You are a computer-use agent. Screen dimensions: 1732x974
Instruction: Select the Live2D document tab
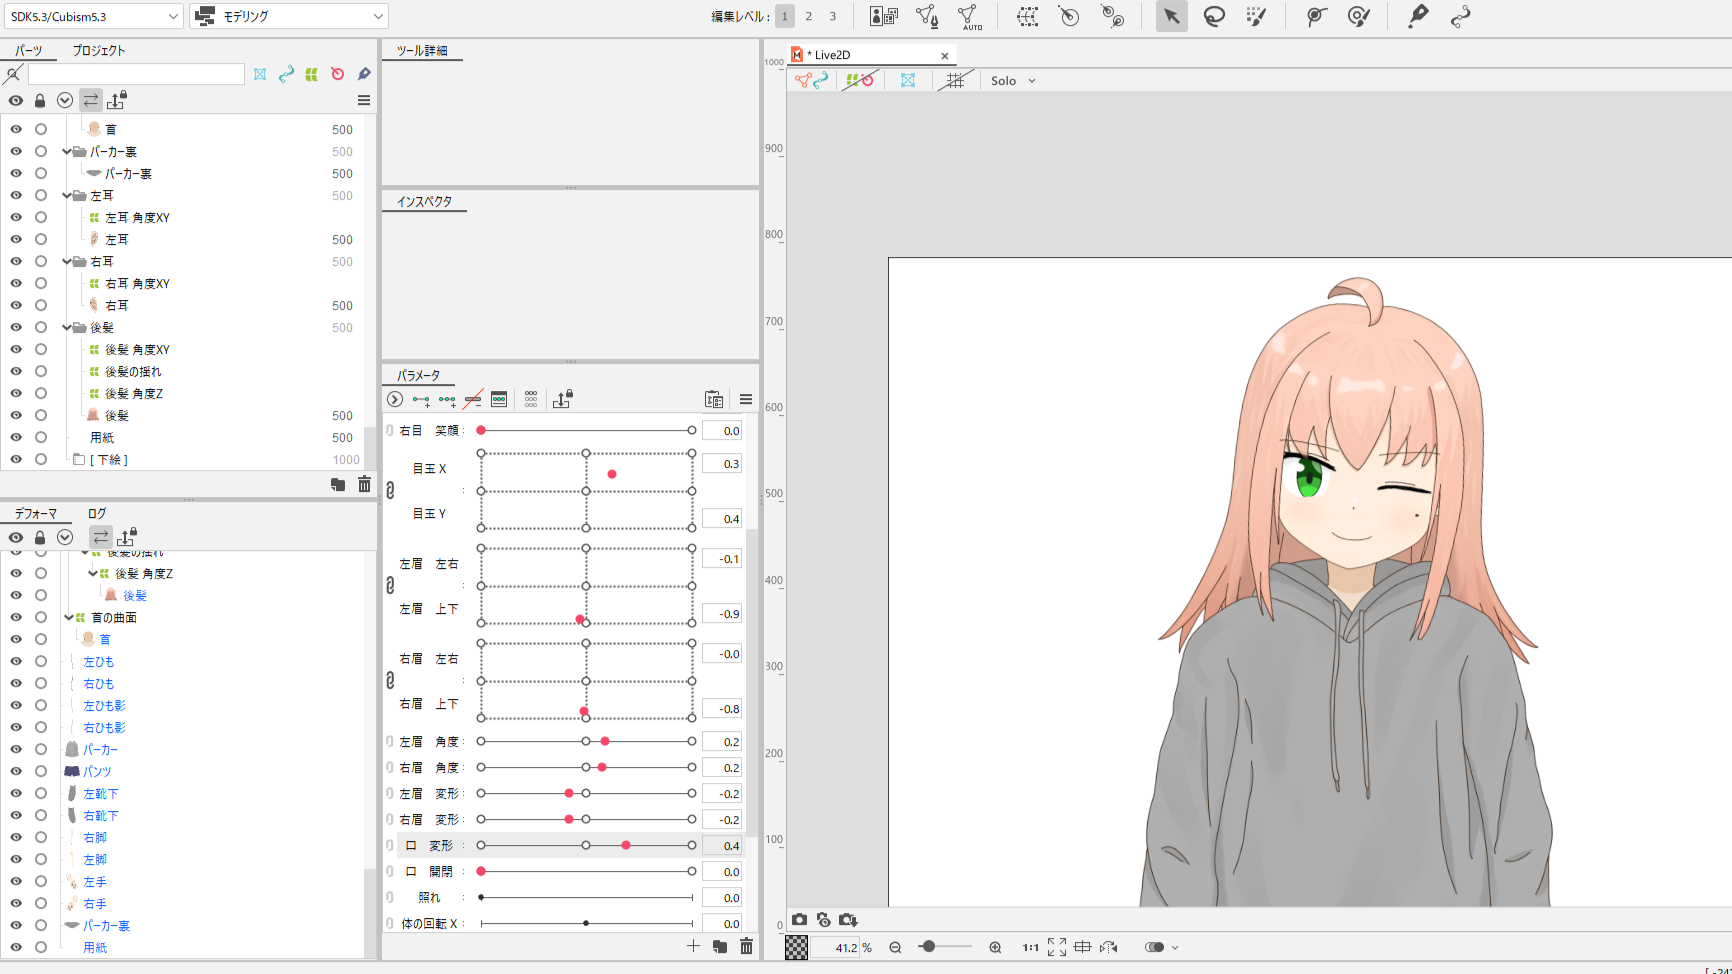point(870,55)
